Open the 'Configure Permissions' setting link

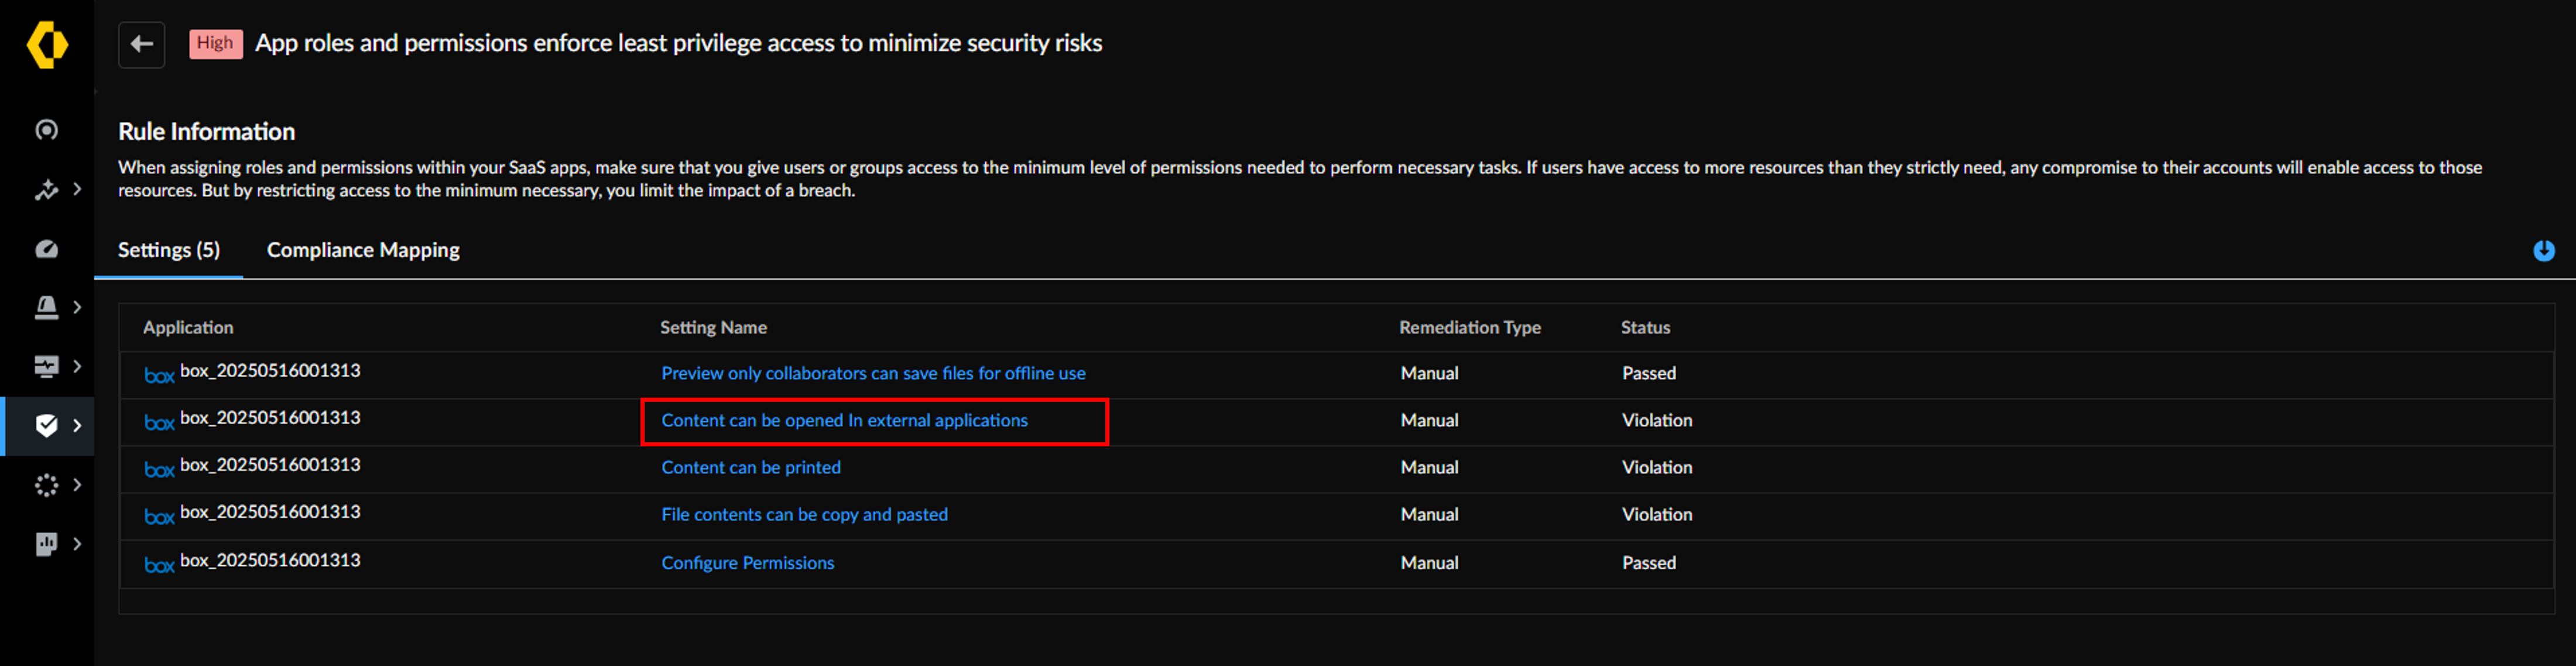[747, 563]
